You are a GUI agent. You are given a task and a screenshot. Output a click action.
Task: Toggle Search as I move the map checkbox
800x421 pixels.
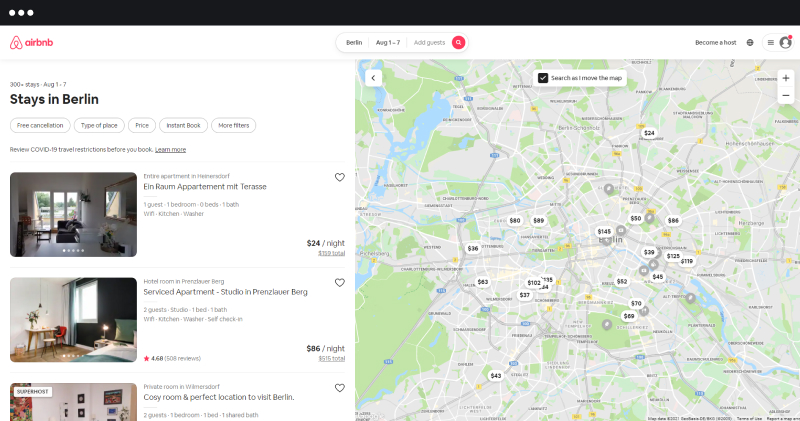click(543, 78)
